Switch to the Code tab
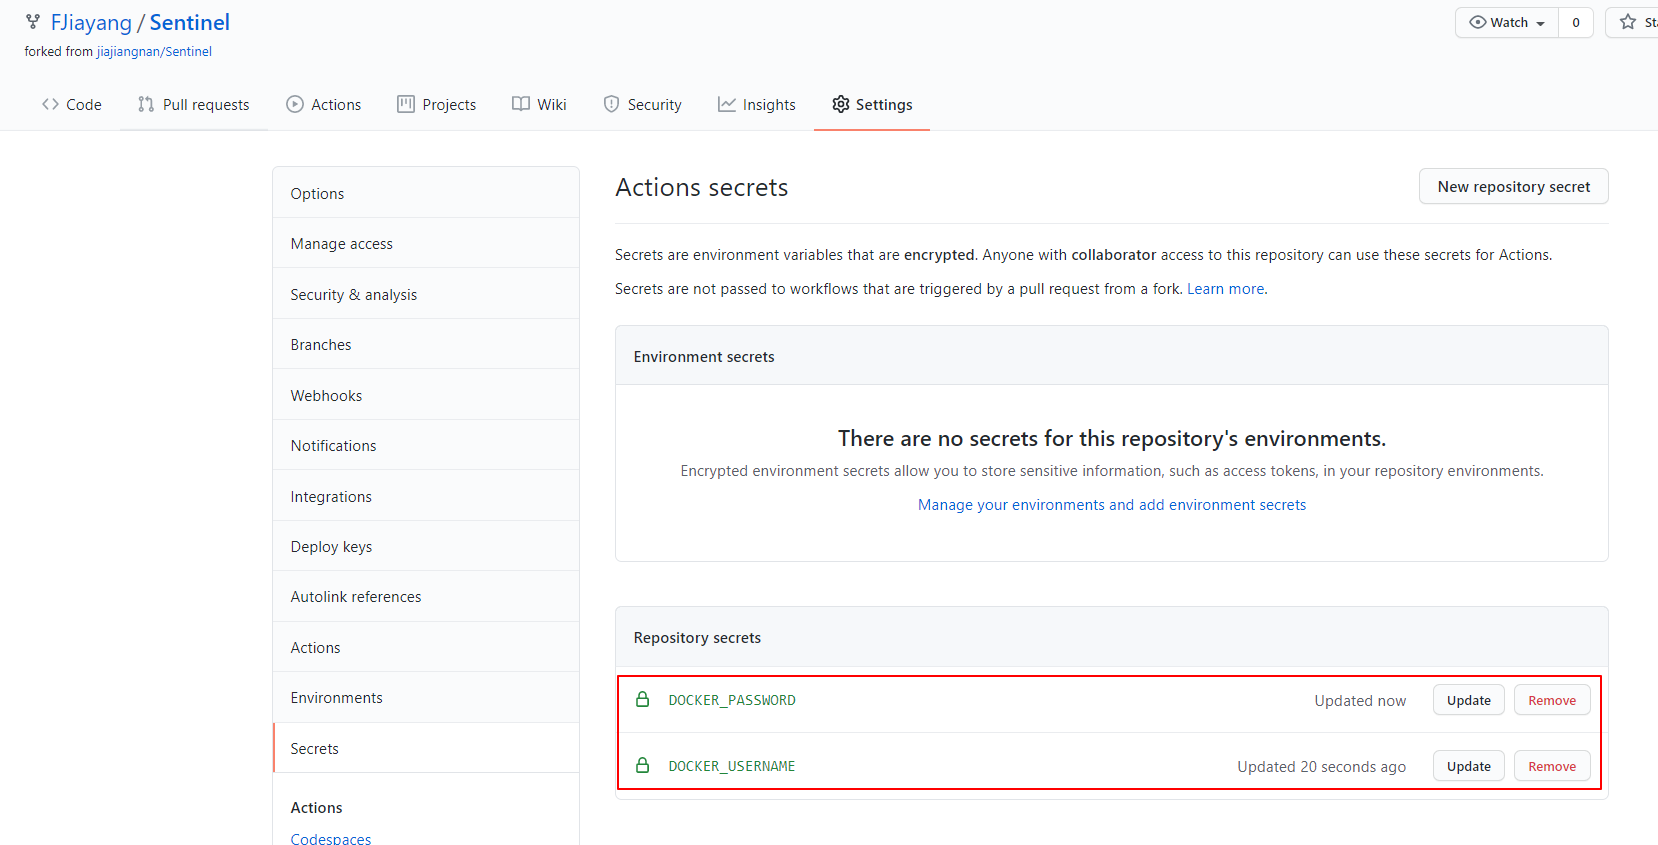This screenshot has width=1658, height=845. pyautogui.click(x=72, y=105)
